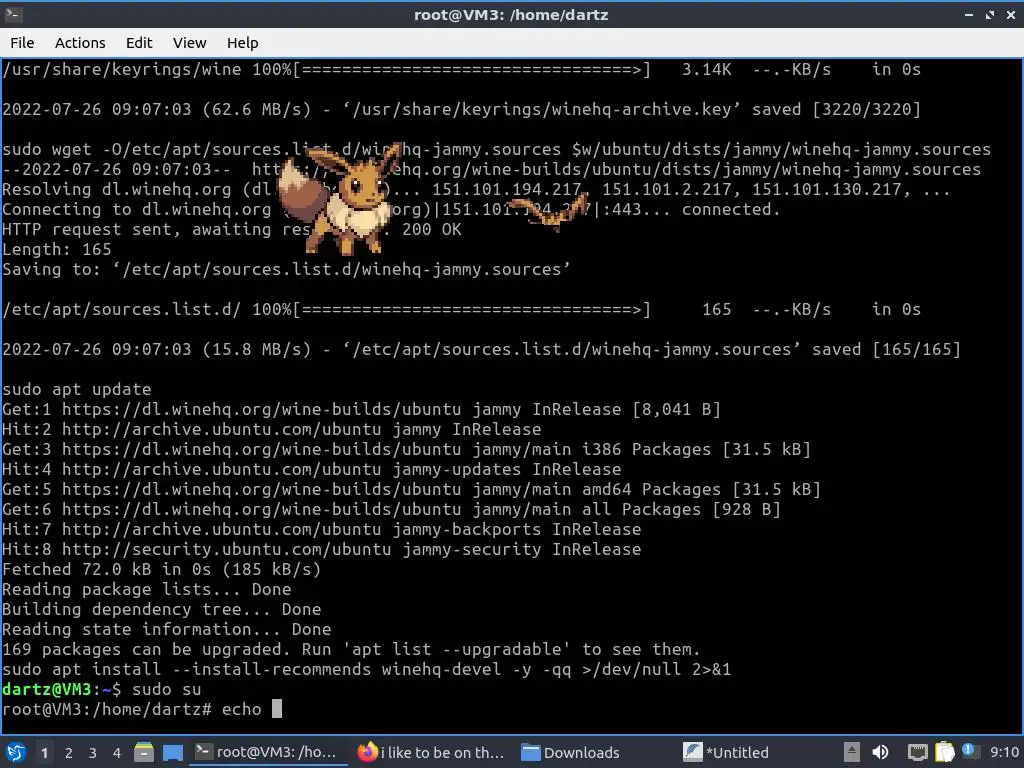Click the 'Hit:8' security.ubuntu.com line
This screenshot has height=768, width=1024.
pos(321,549)
